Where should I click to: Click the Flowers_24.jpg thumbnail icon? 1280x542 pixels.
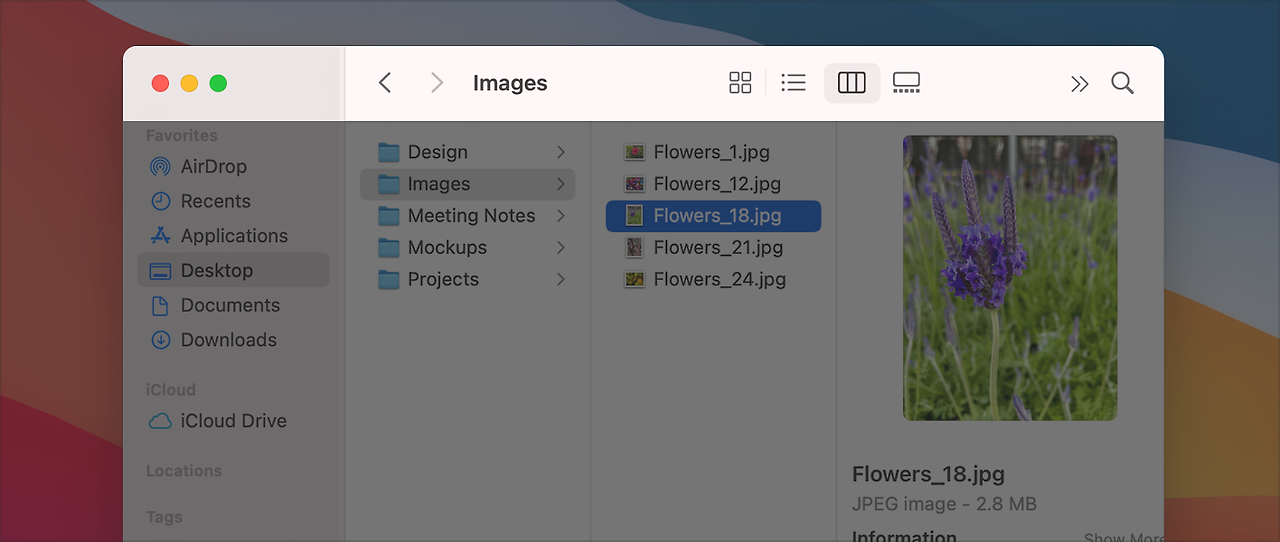point(634,280)
